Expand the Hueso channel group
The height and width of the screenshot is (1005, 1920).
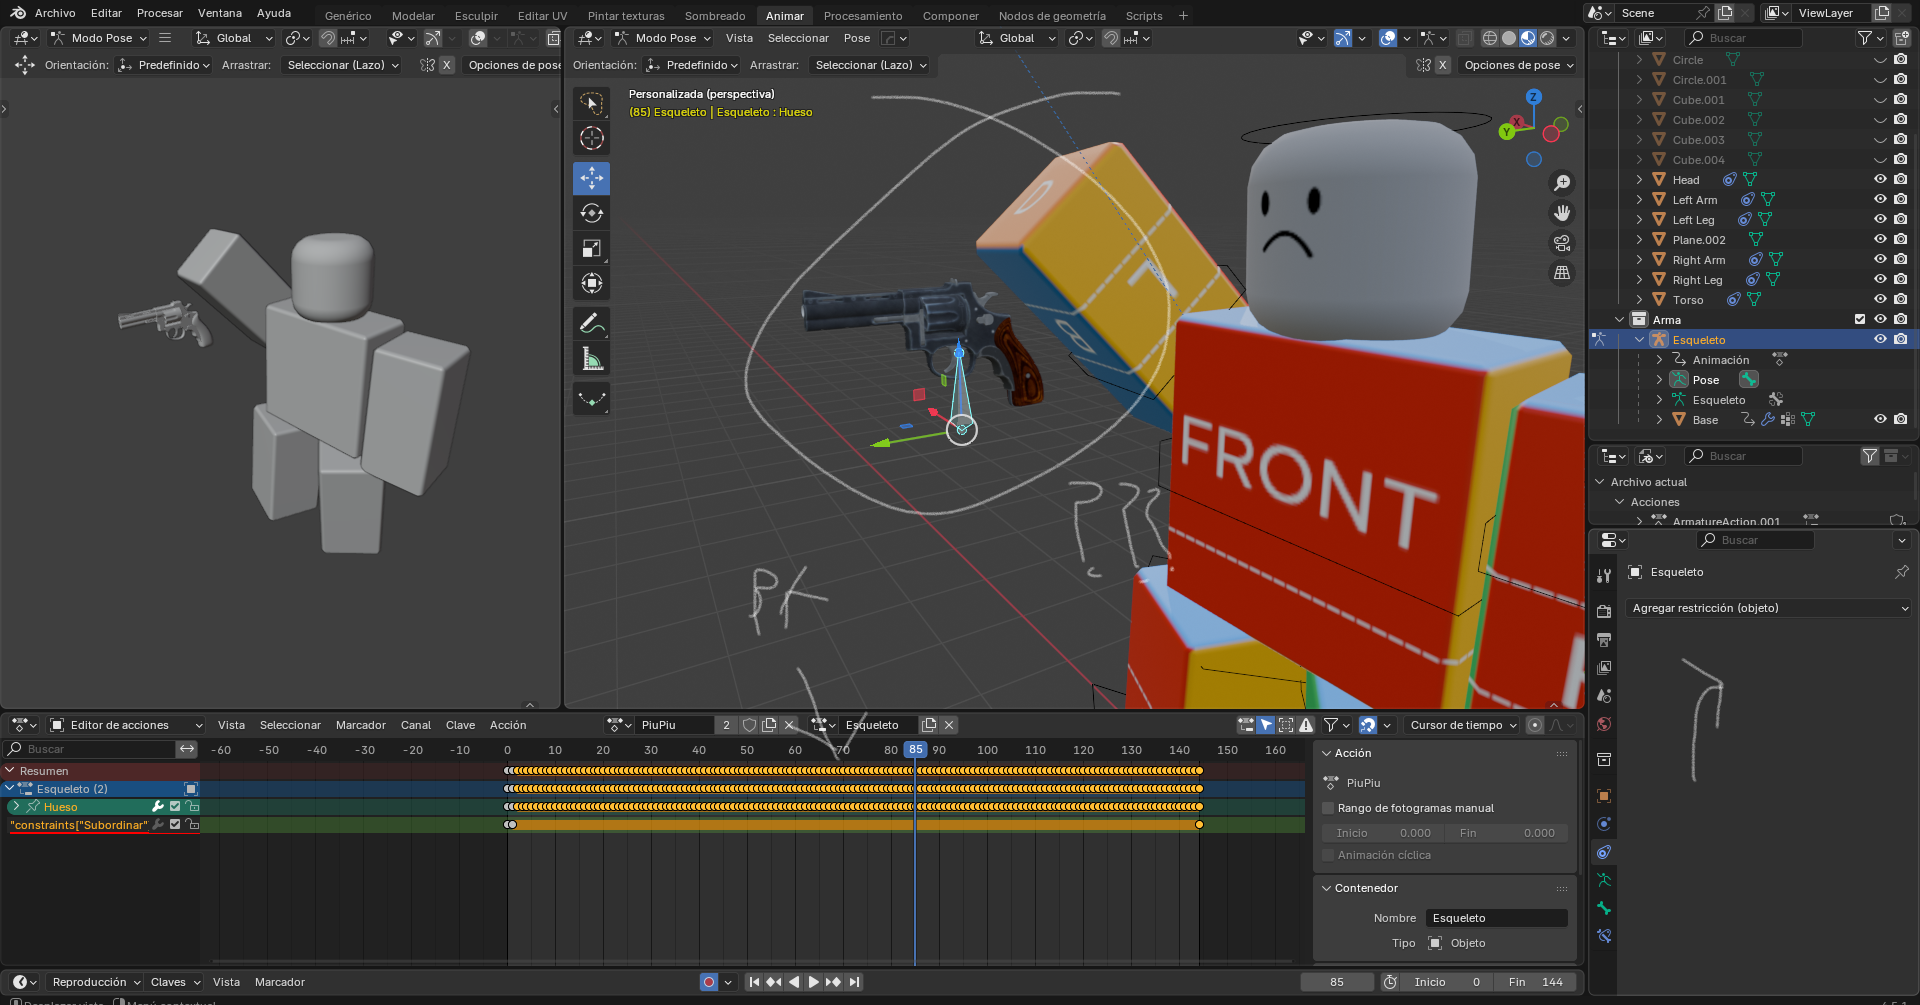16,807
